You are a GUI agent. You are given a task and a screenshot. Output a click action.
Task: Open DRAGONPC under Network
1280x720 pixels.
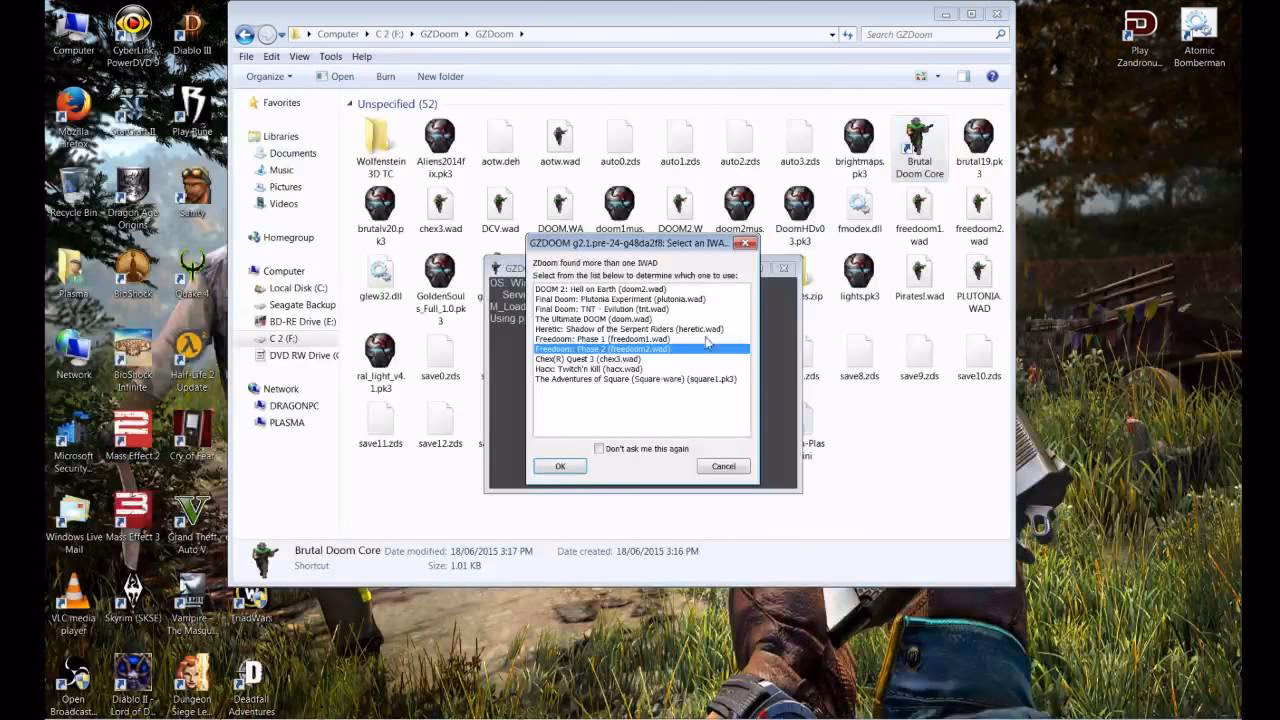click(x=295, y=406)
